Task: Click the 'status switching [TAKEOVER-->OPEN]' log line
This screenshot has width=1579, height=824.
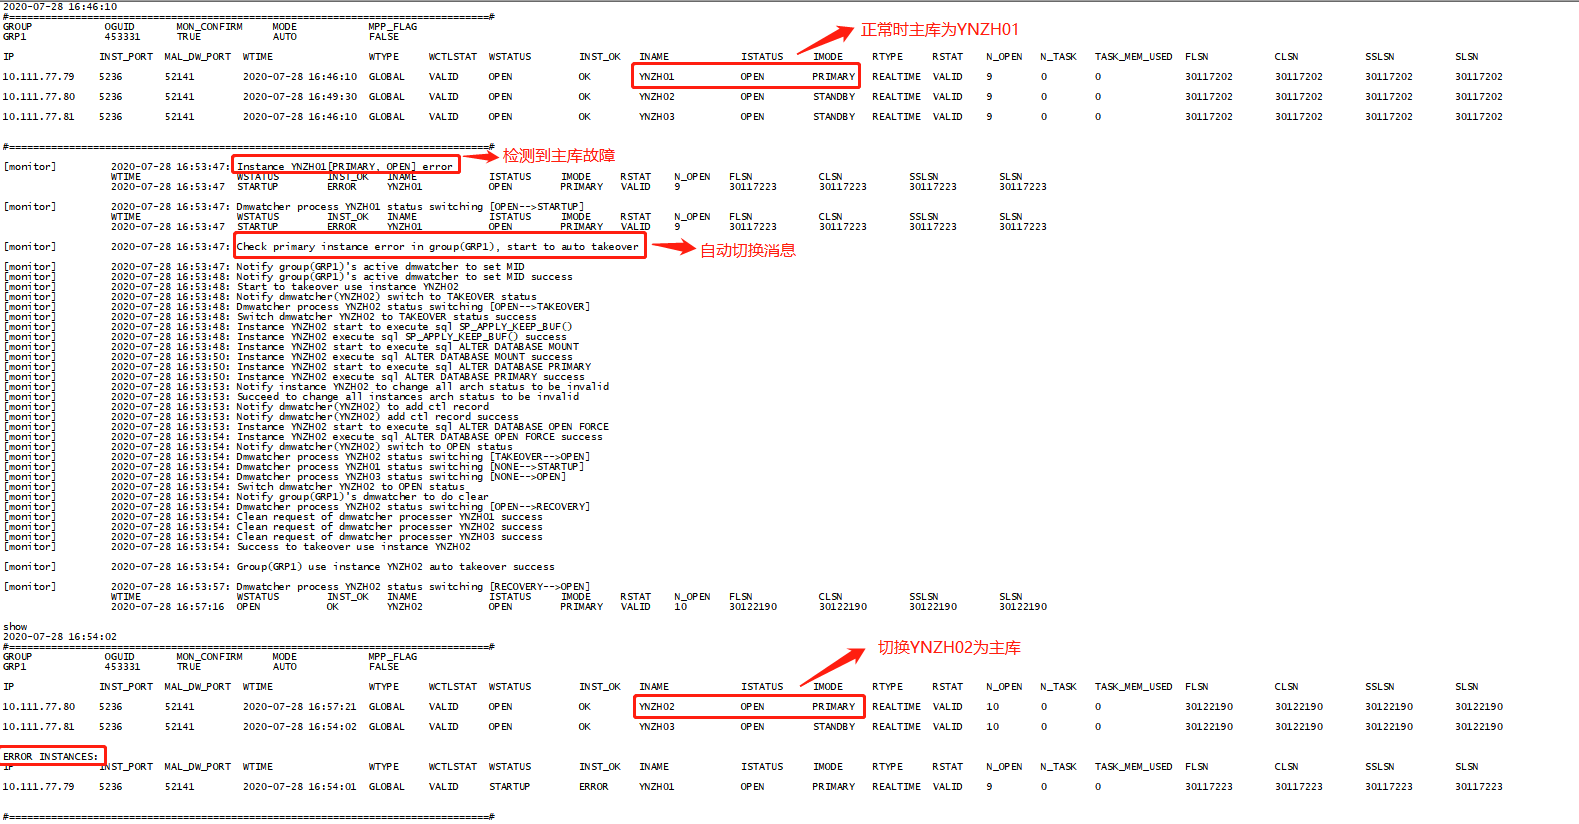Action: [413, 457]
